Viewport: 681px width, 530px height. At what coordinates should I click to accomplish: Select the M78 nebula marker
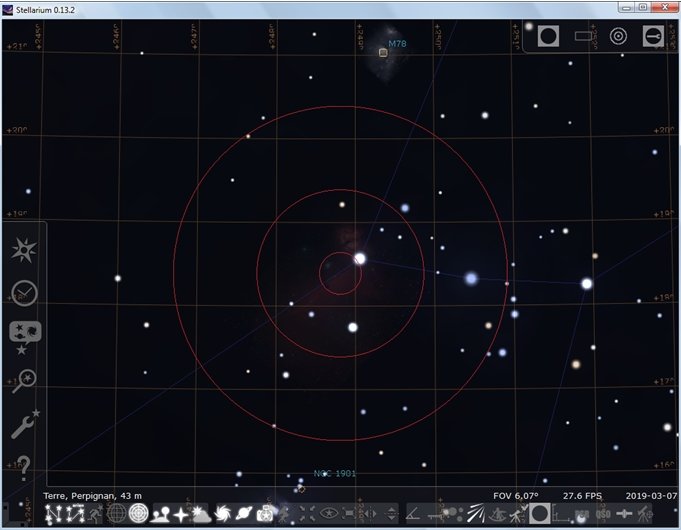pos(383,53)
